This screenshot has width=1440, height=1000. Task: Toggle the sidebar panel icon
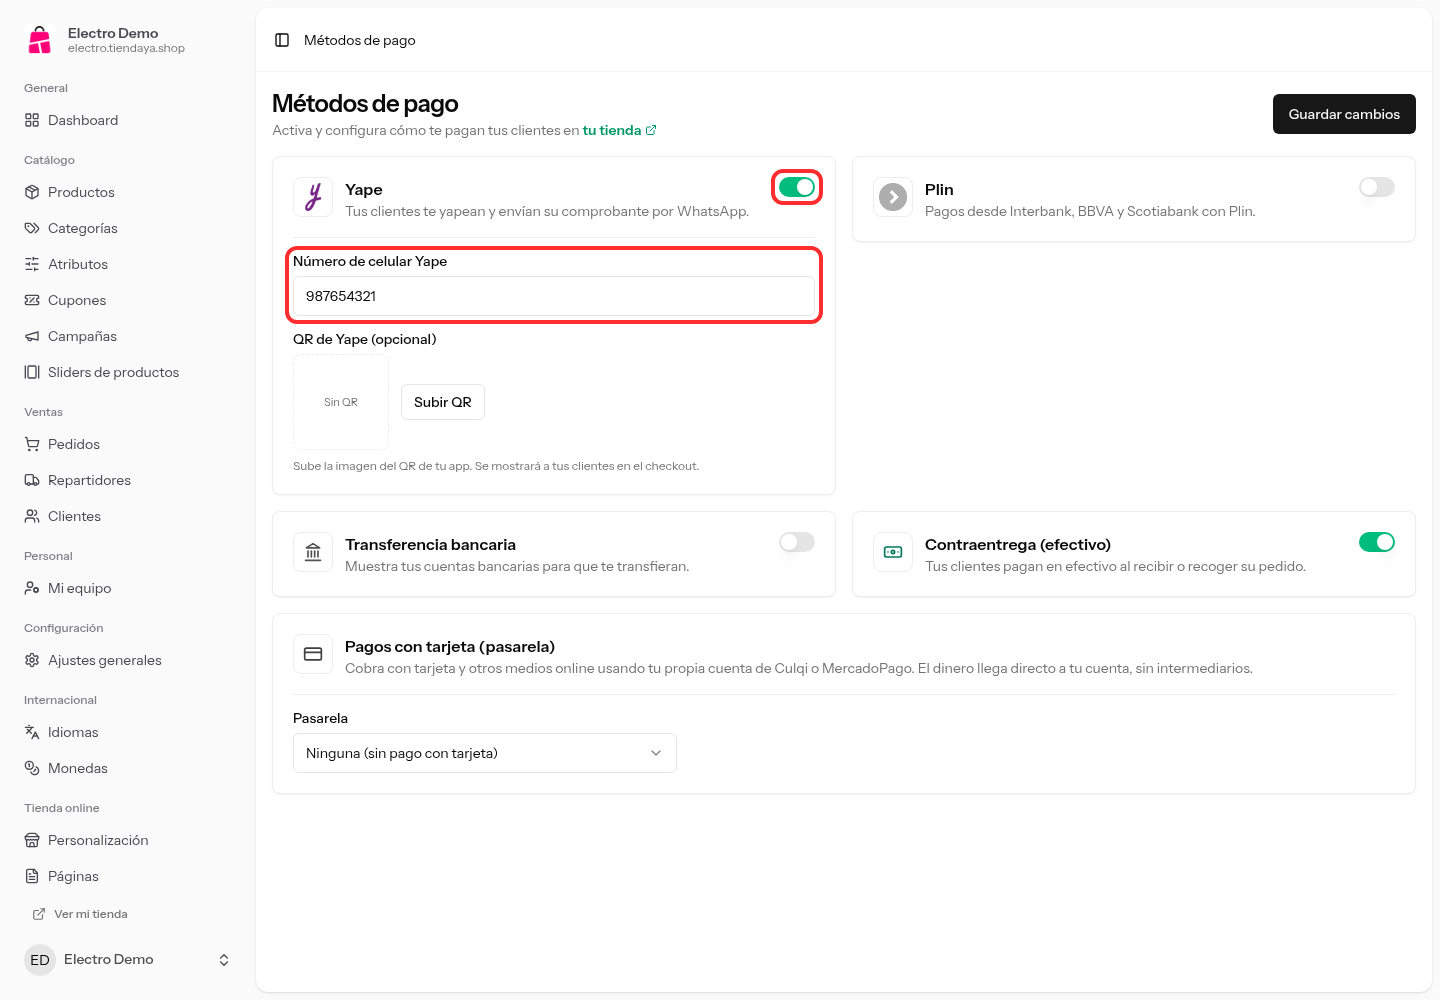pos(282,40)
